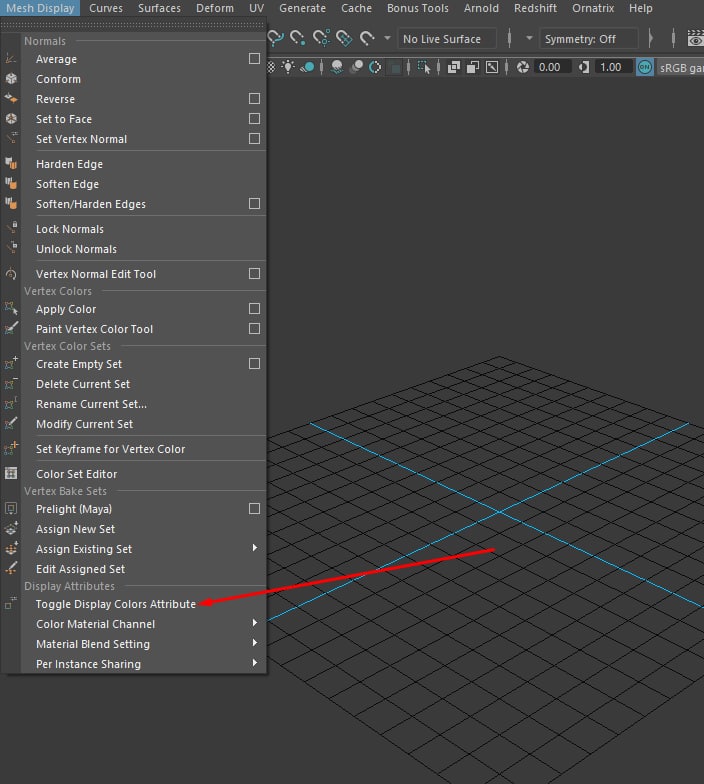Choose Rename Current Set...
Screen dimensions: 704x784
92,404
